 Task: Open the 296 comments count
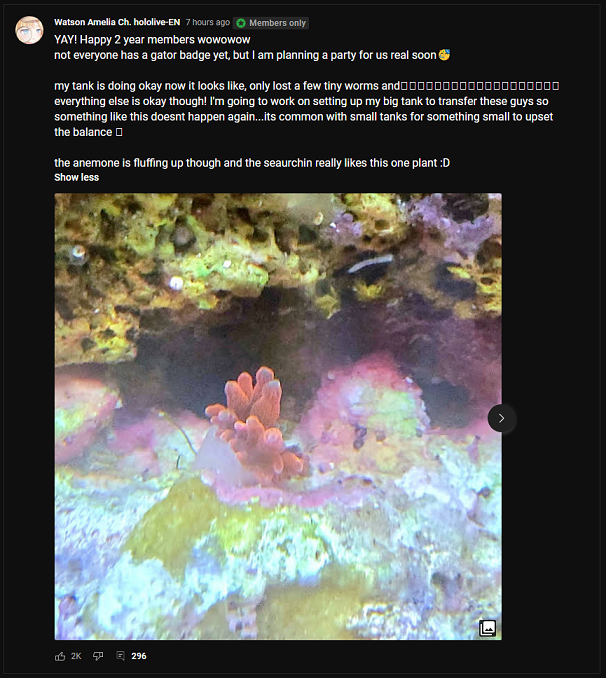pos(139,656)
